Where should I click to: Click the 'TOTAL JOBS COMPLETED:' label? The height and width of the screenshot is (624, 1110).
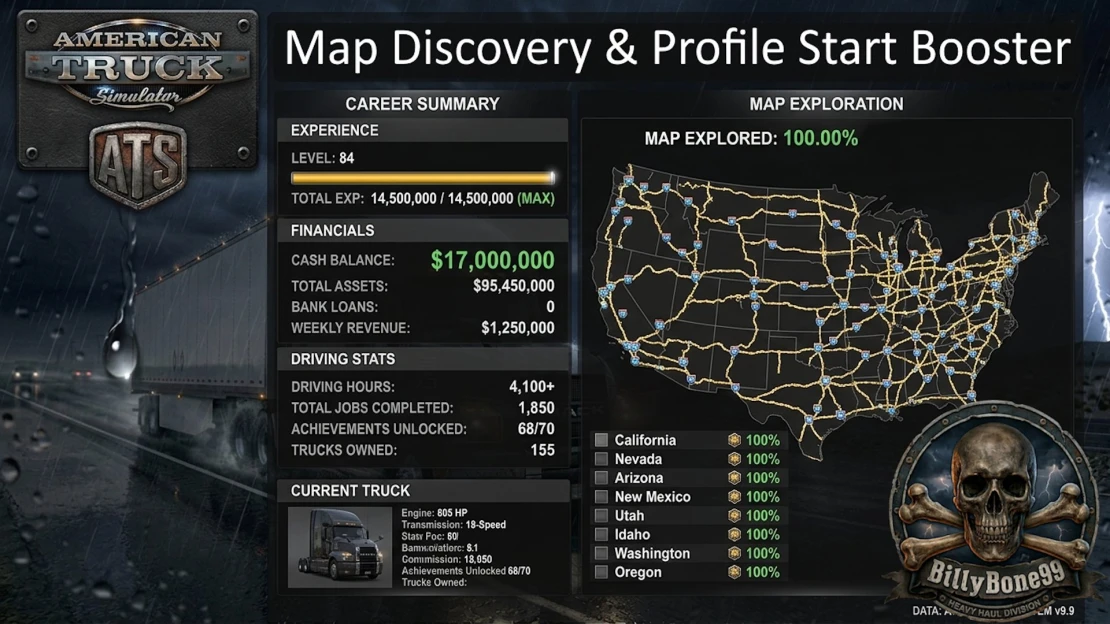click(372, 408)
